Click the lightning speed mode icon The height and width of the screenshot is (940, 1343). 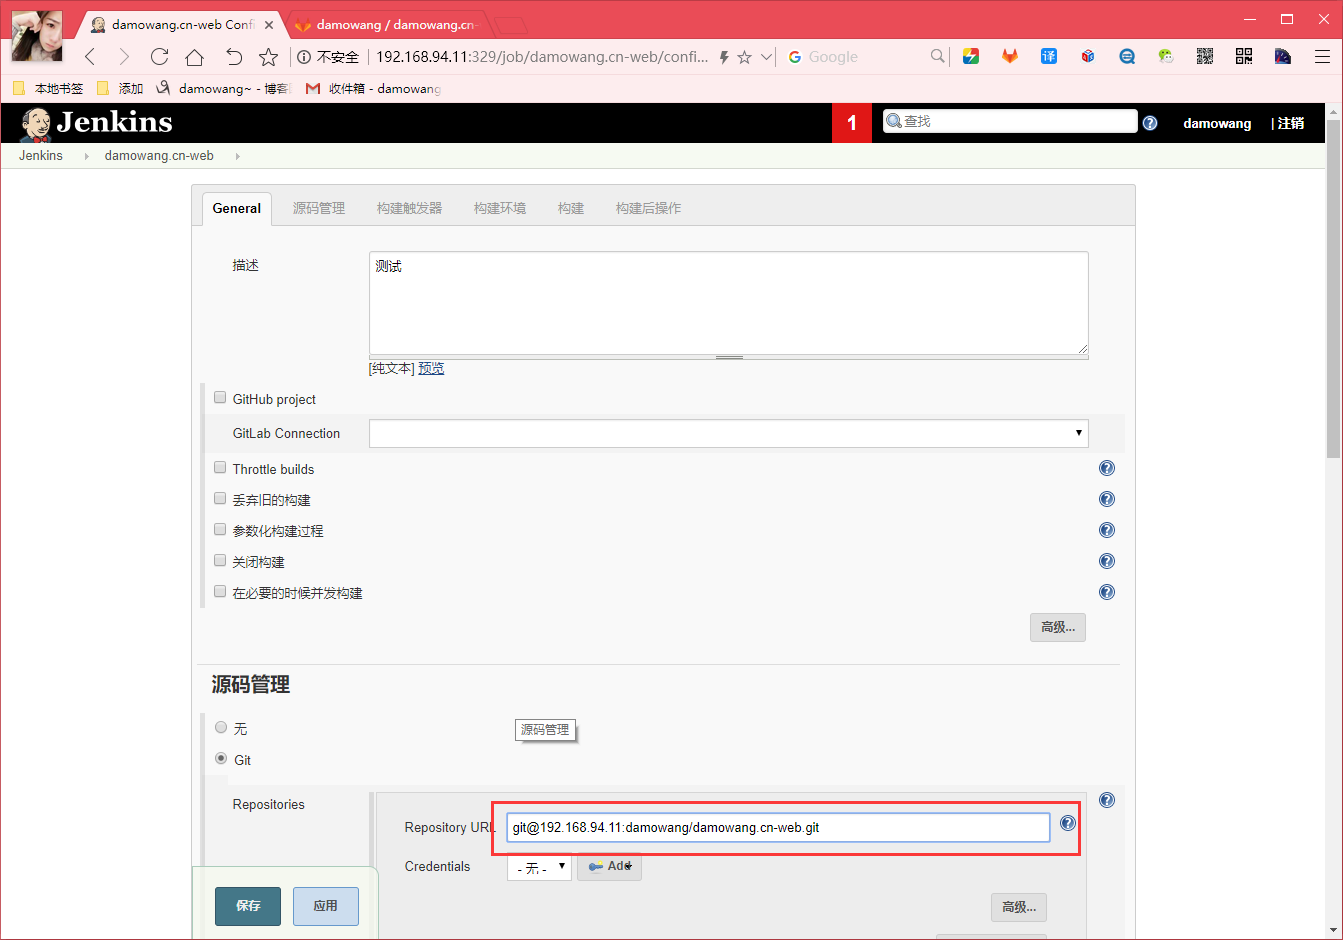(x=723, y=57)
